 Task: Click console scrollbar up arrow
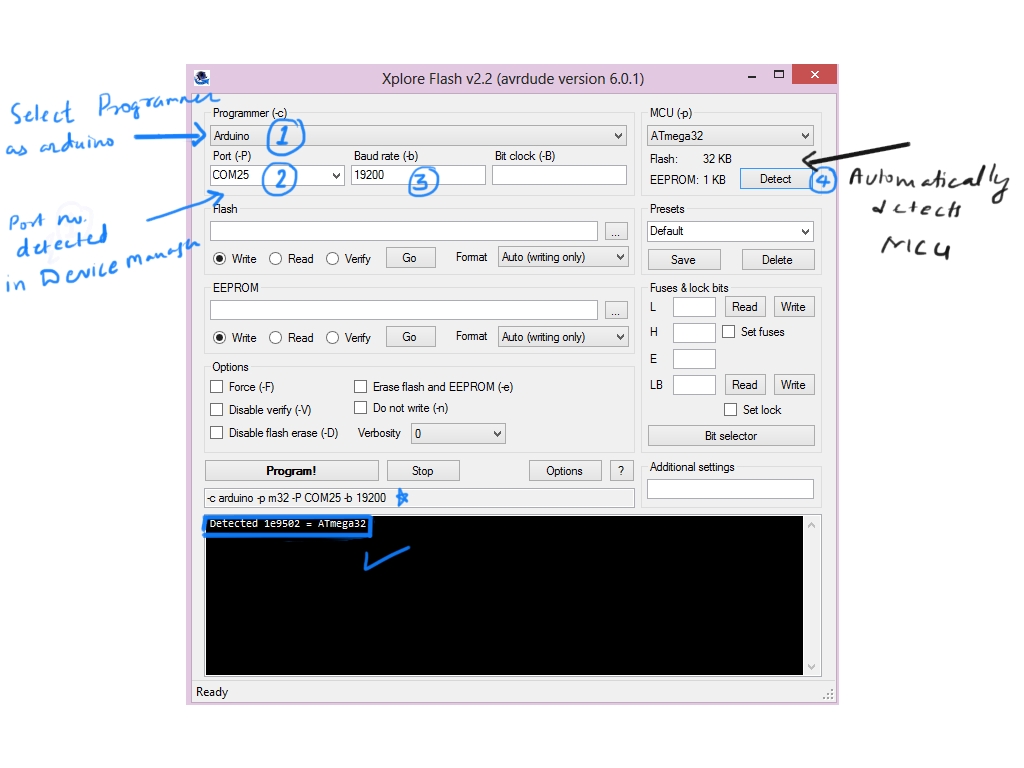[x=812, y=525]
